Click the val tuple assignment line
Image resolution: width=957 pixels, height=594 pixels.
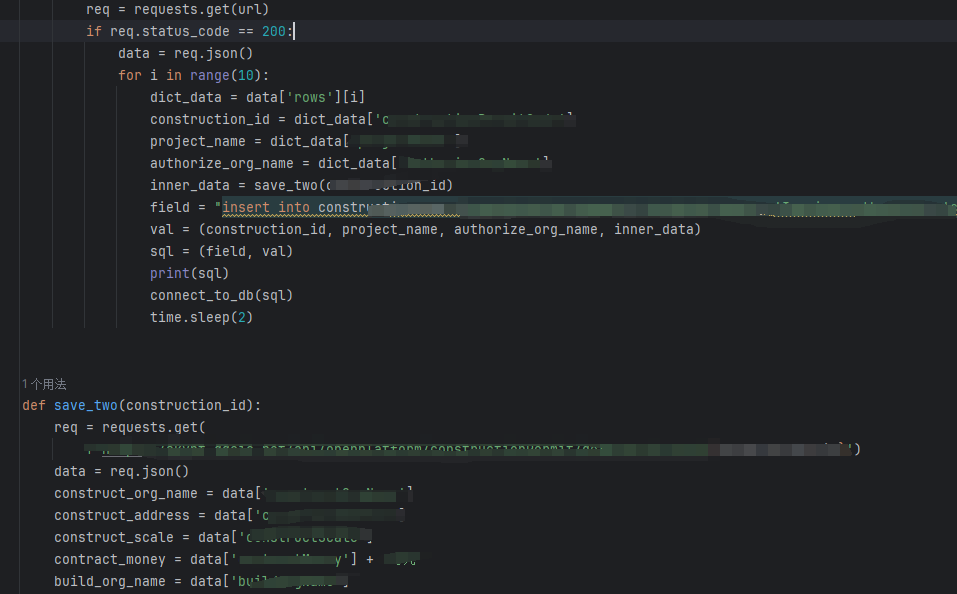pos(425,229)
